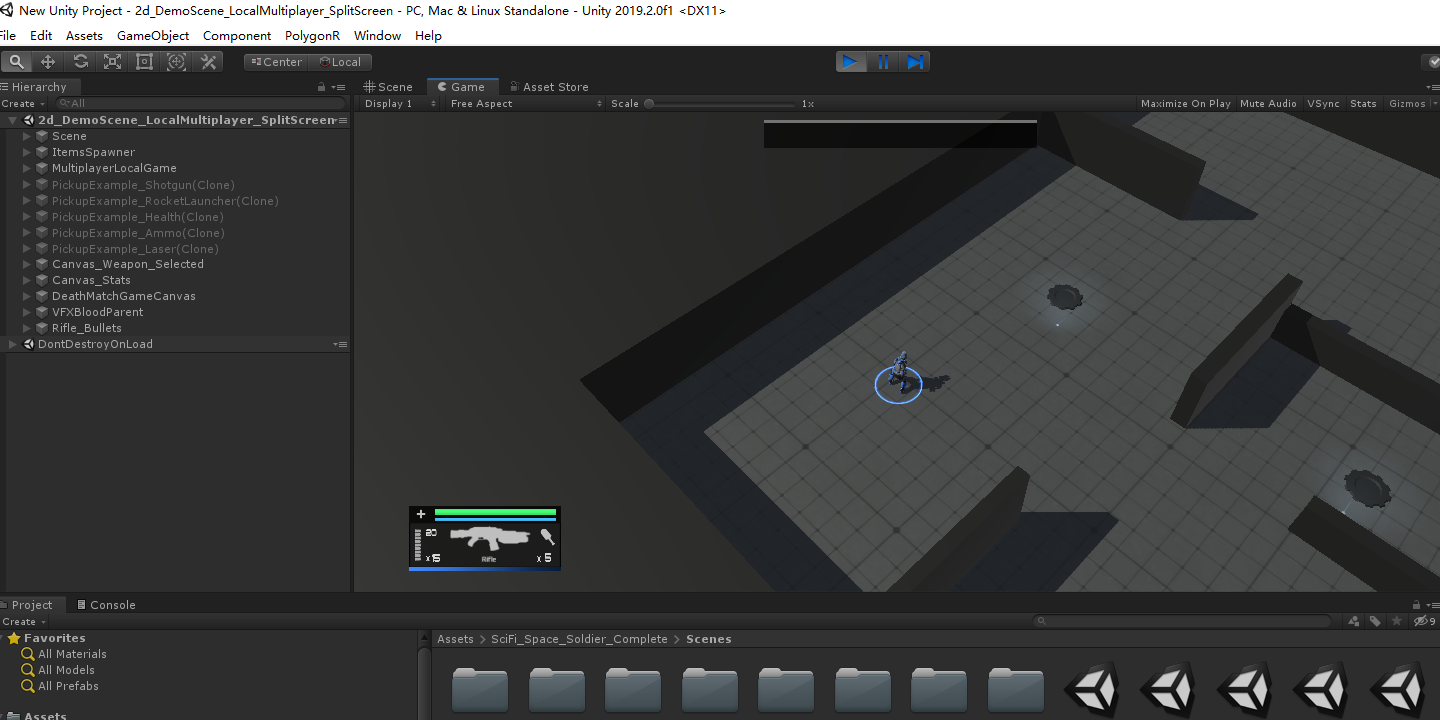Switch to the Game tab

pyautogui.click(x=462, y=87)
